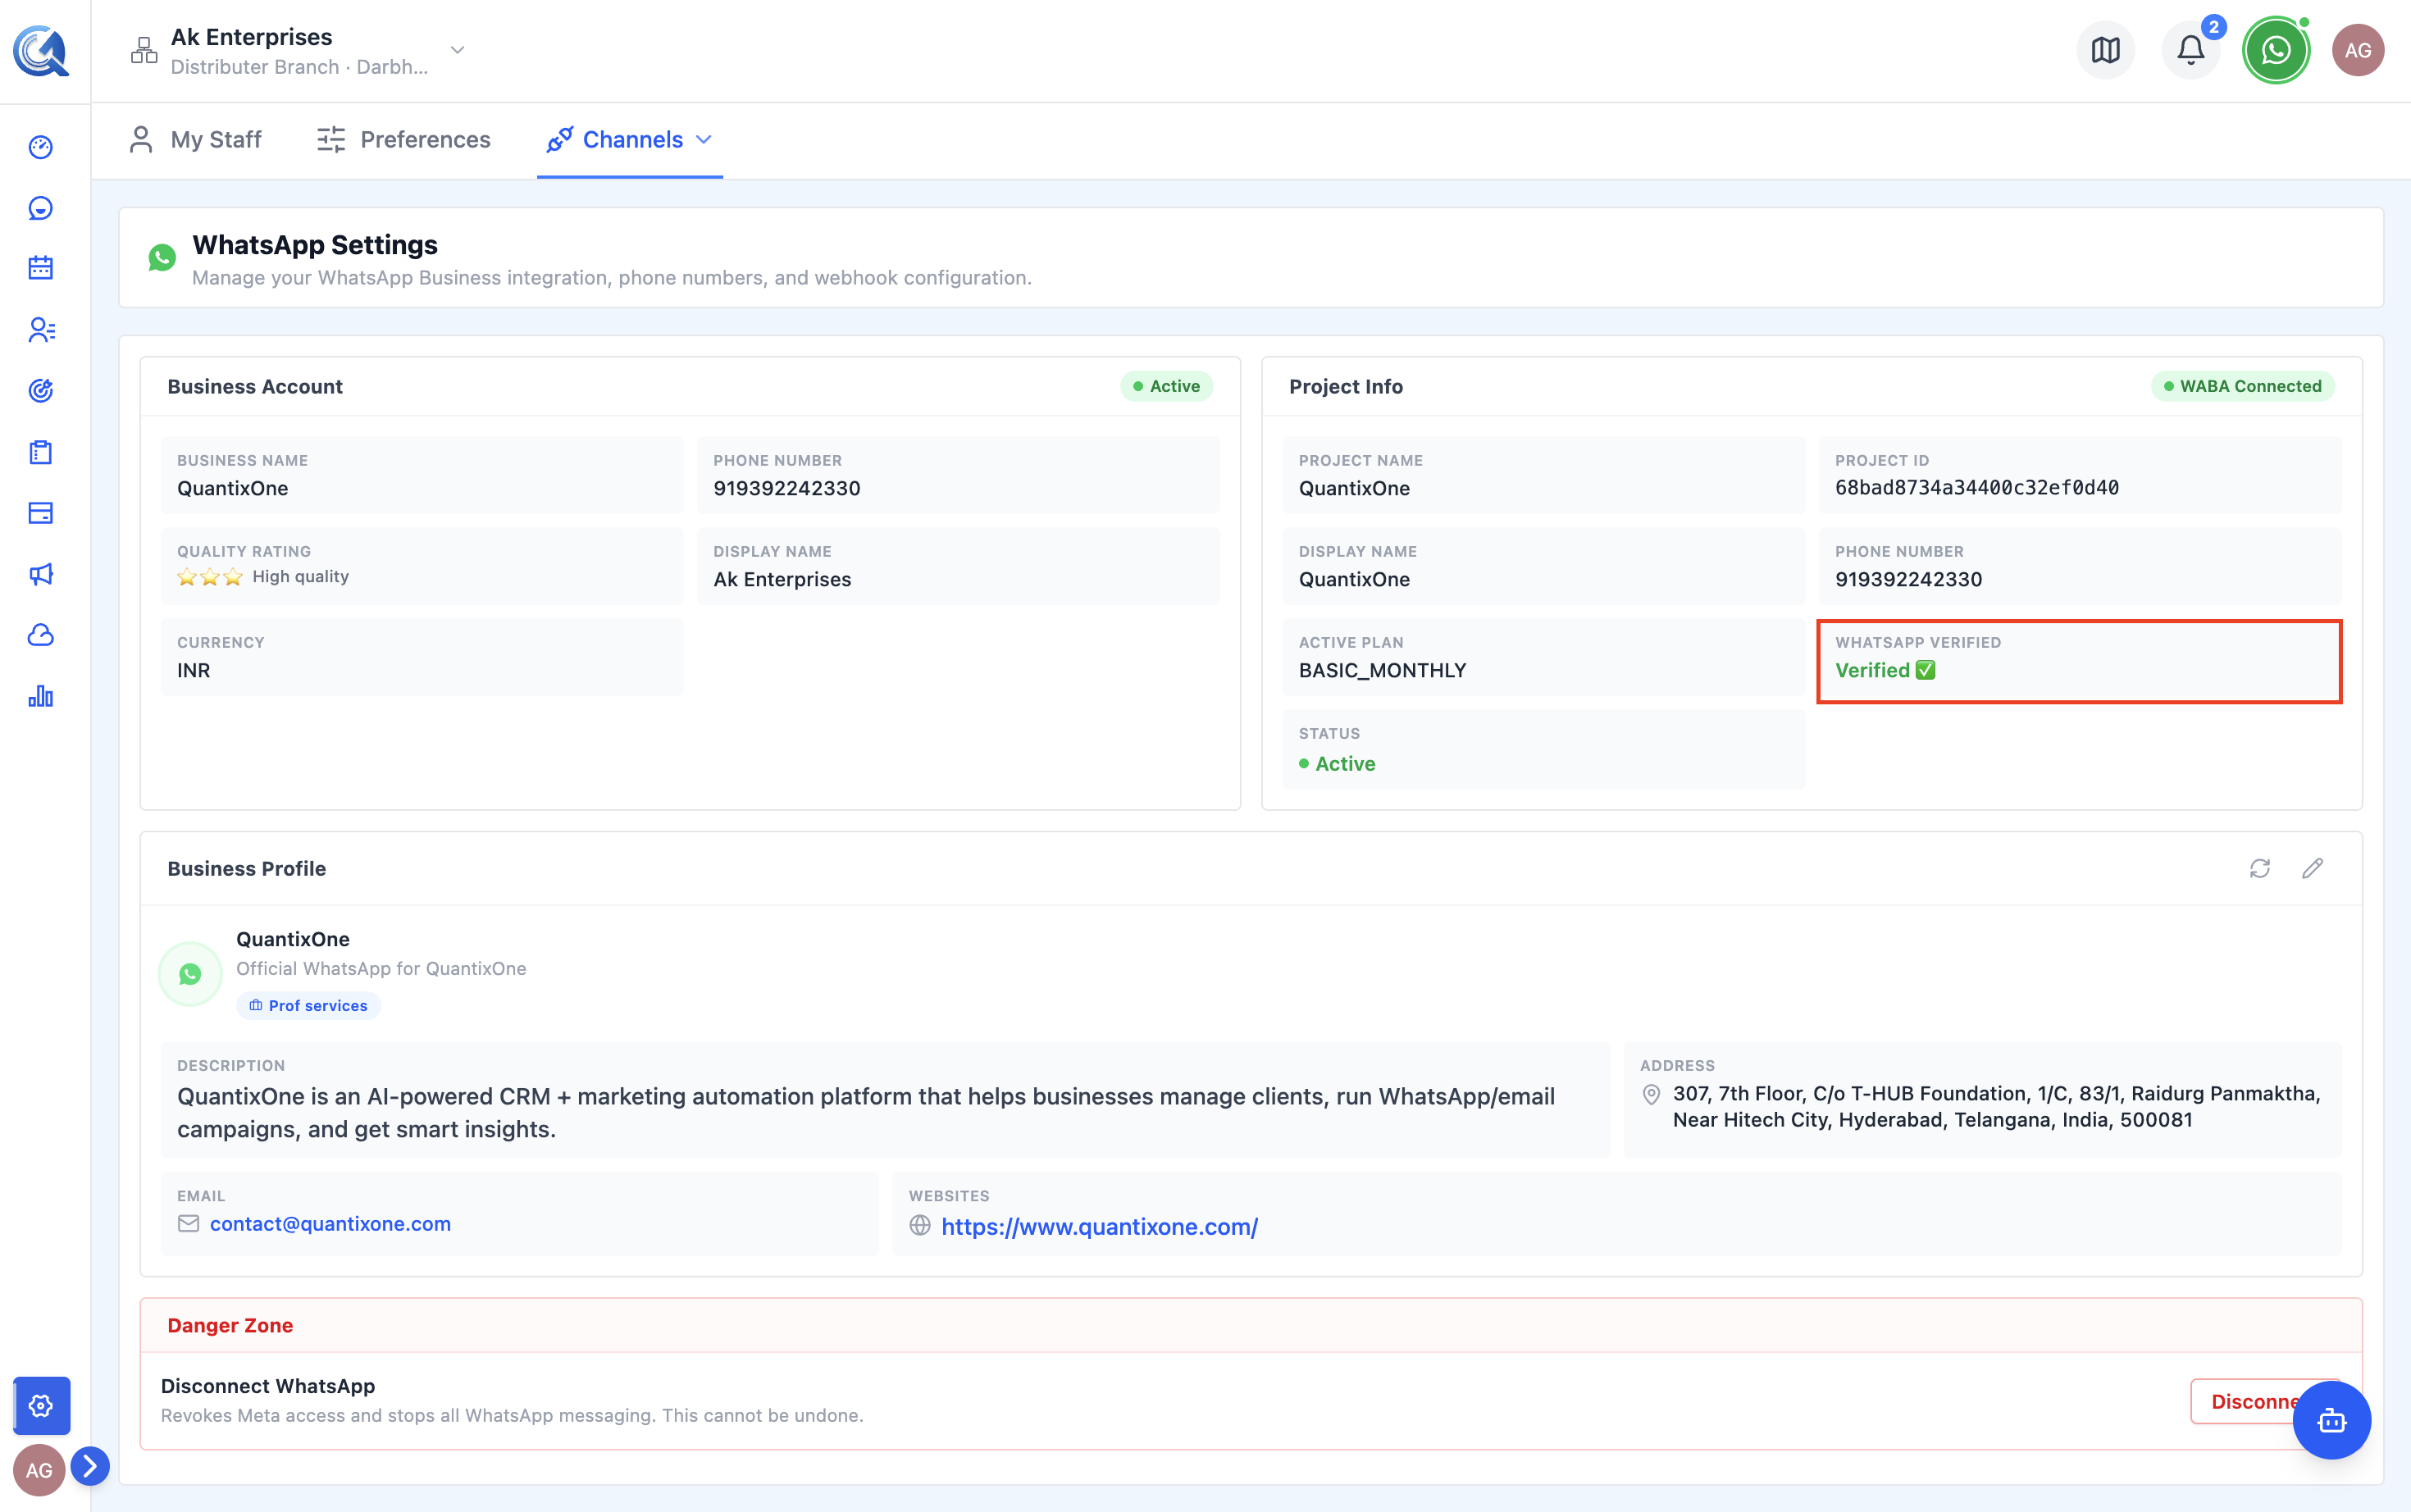Expand the Ak Enterprises branch selector

click(457, 50)
